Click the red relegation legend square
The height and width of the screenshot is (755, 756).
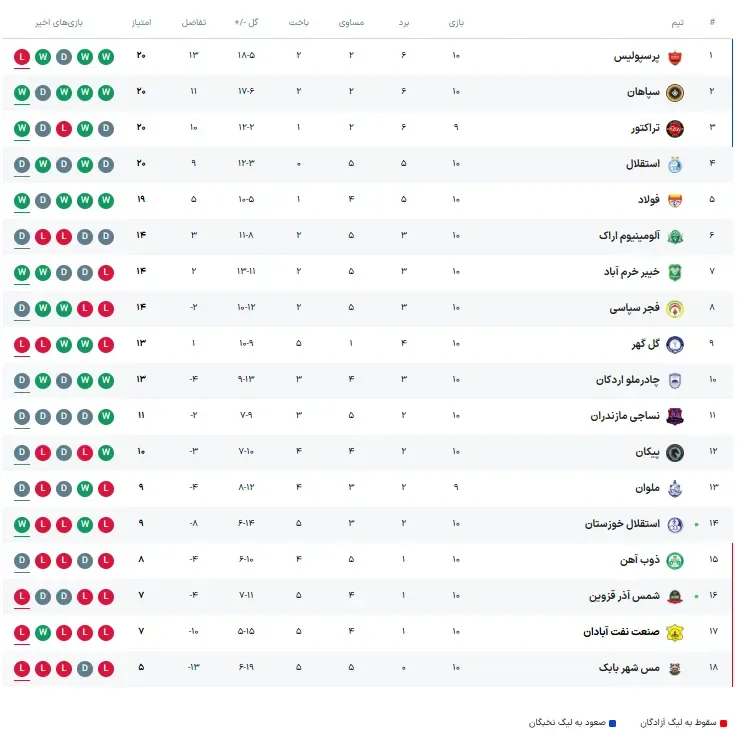[723, 723]
